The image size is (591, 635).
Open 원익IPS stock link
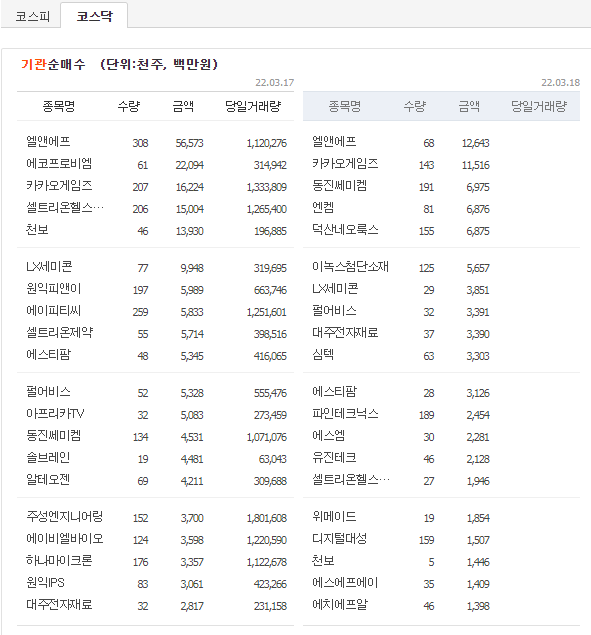(x=45, y=582)
